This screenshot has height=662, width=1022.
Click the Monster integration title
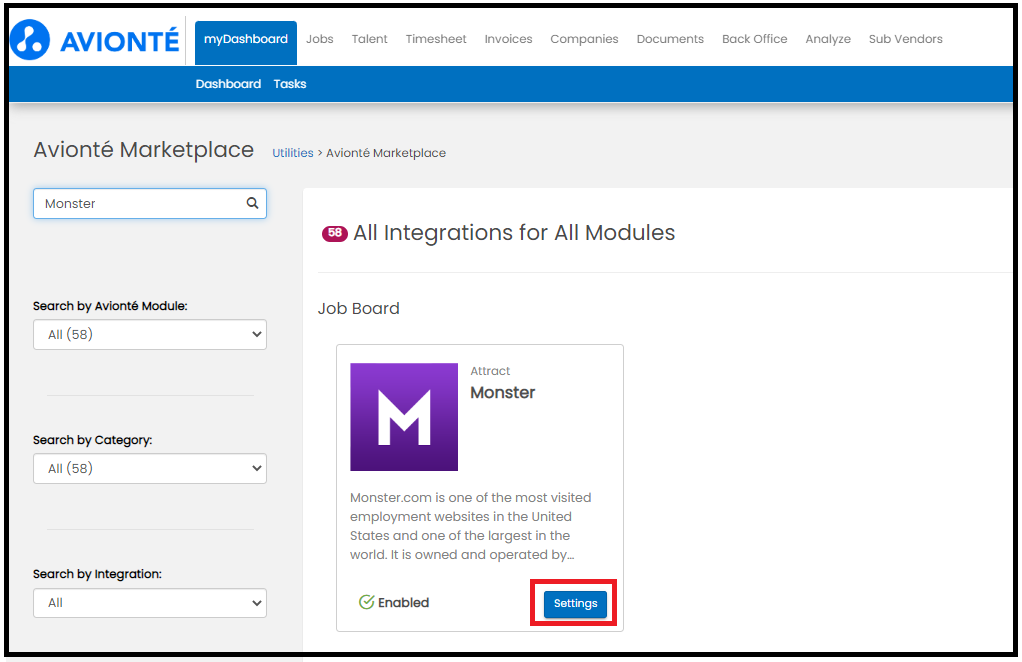[x=503, y=392]
